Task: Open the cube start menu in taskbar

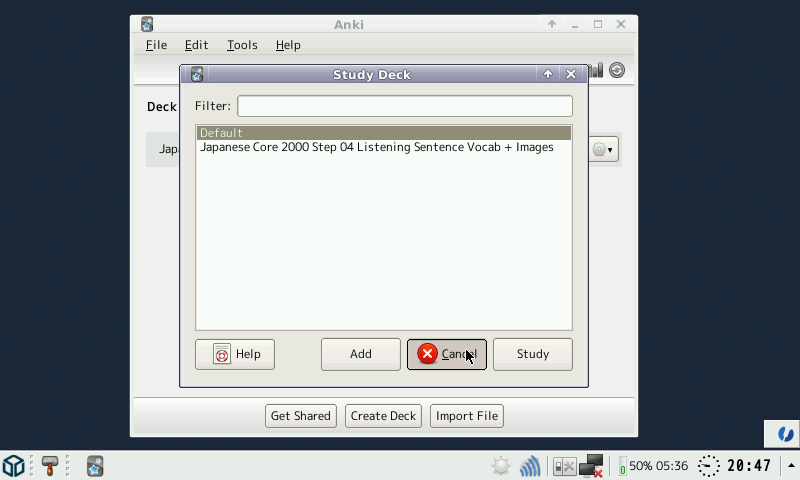Action: click(14, 466)
